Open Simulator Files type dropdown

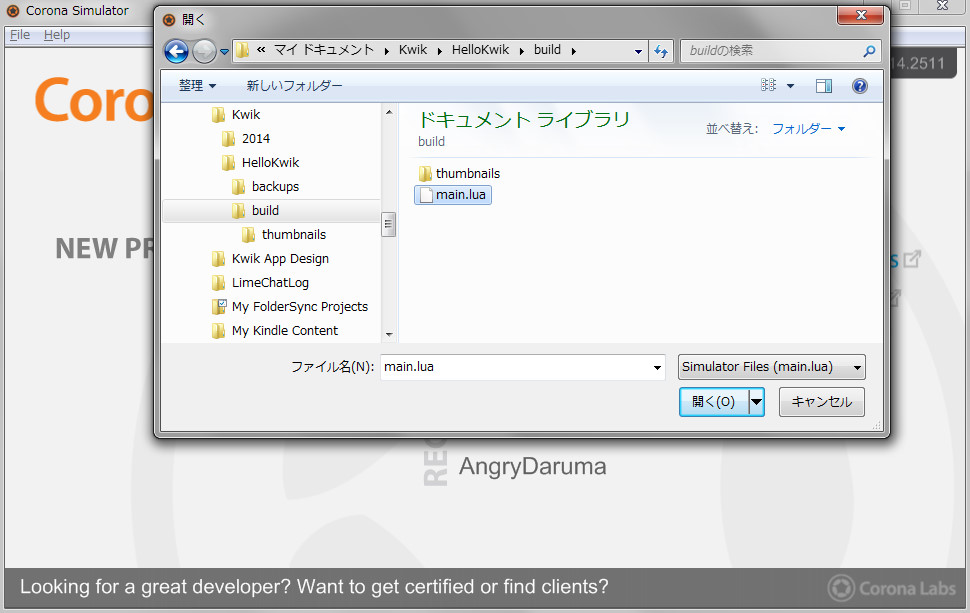tap(771, 367)
